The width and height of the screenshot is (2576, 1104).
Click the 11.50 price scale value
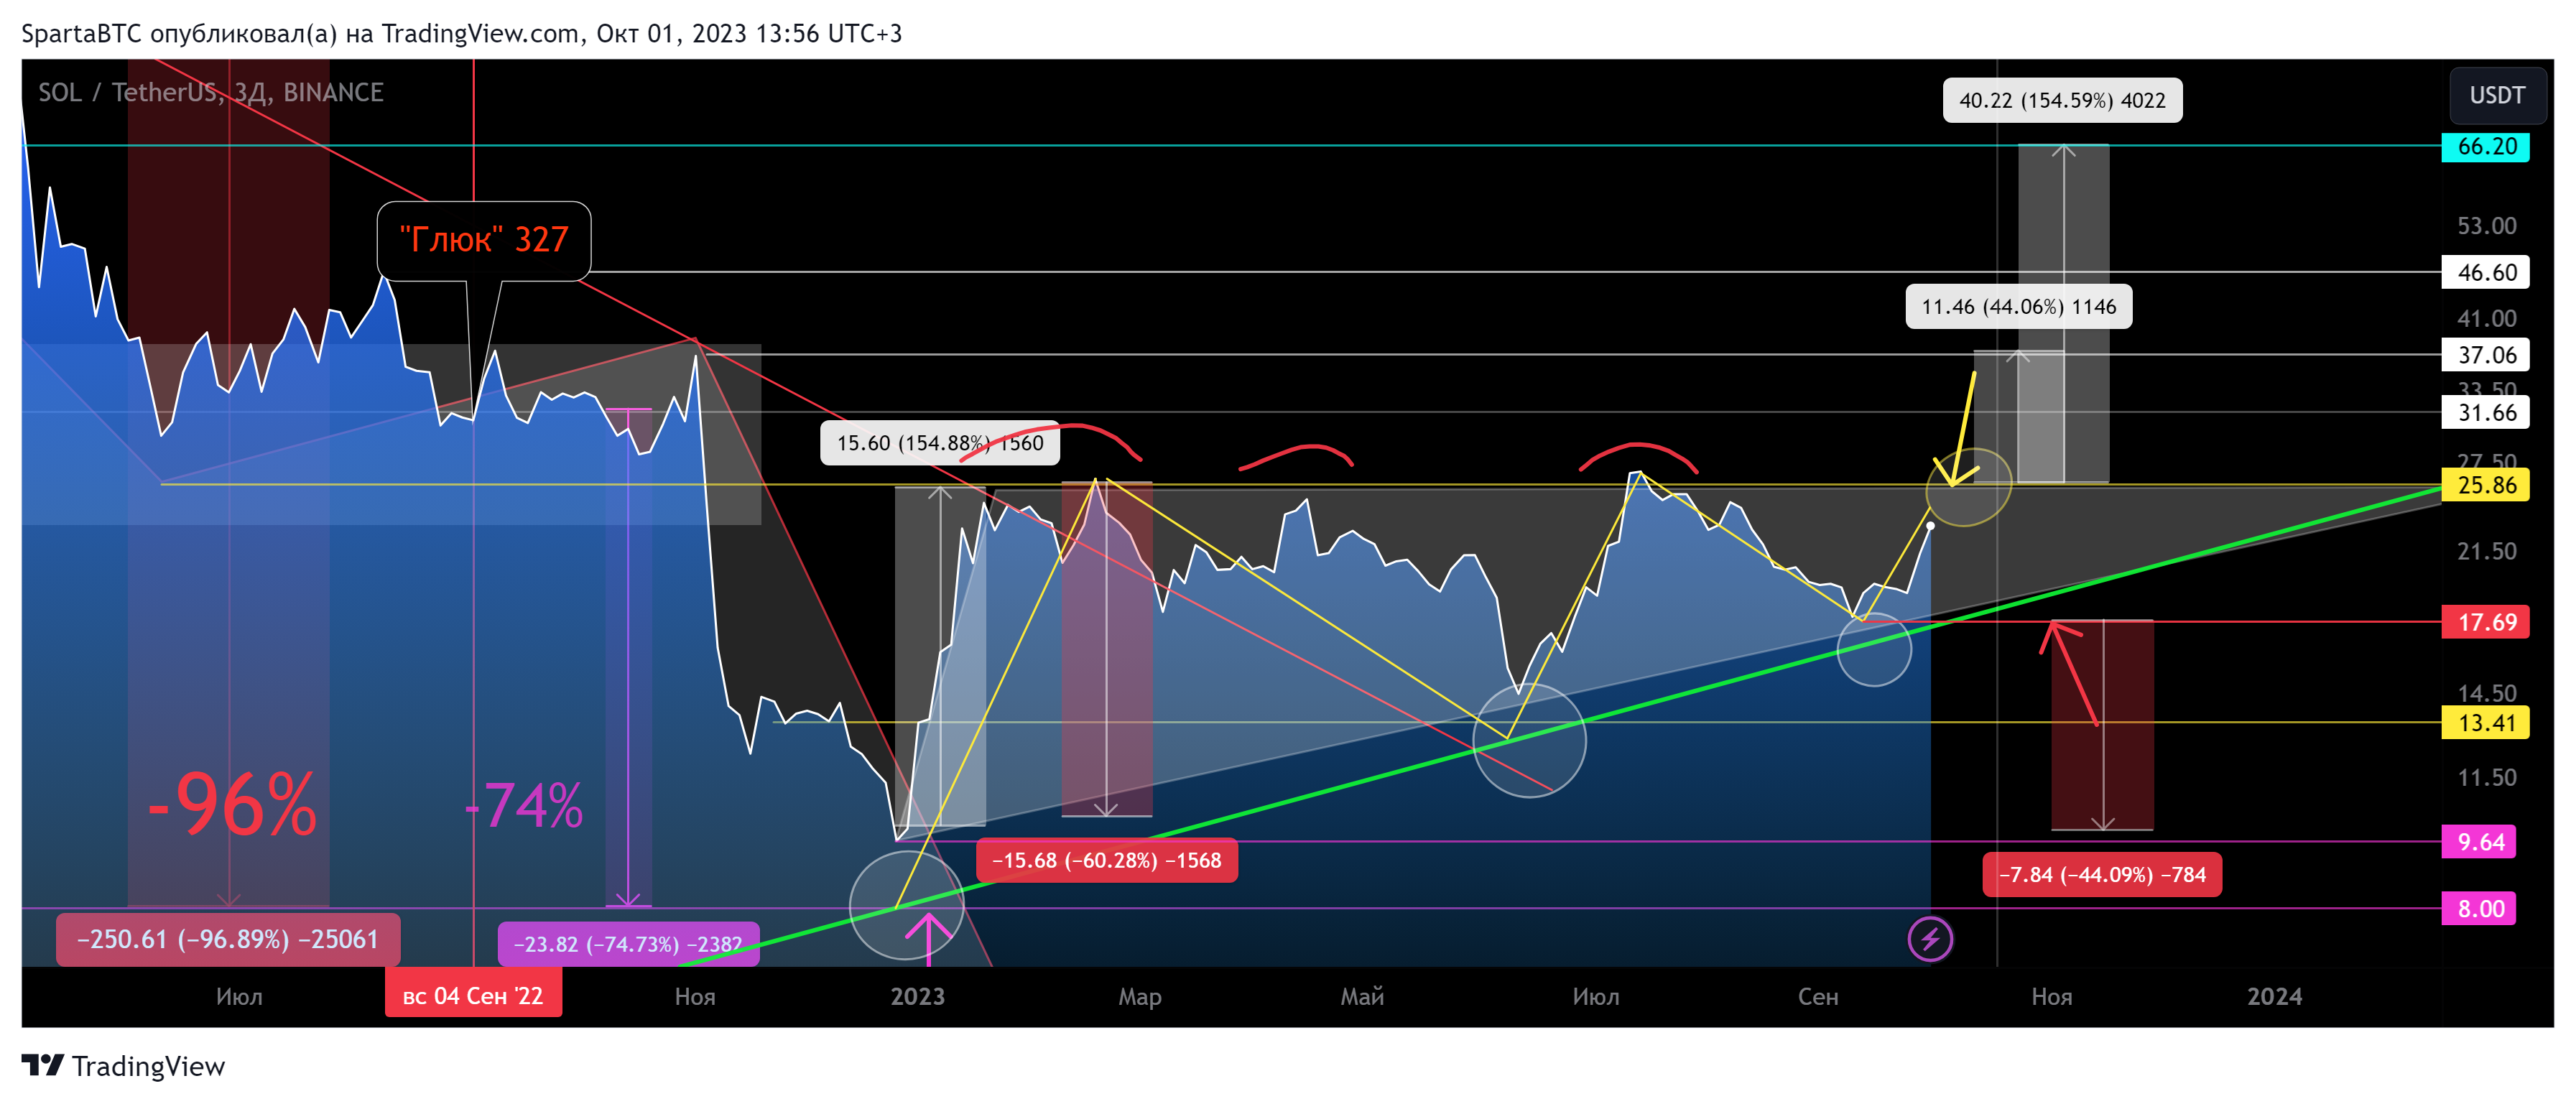(2487, 777)
